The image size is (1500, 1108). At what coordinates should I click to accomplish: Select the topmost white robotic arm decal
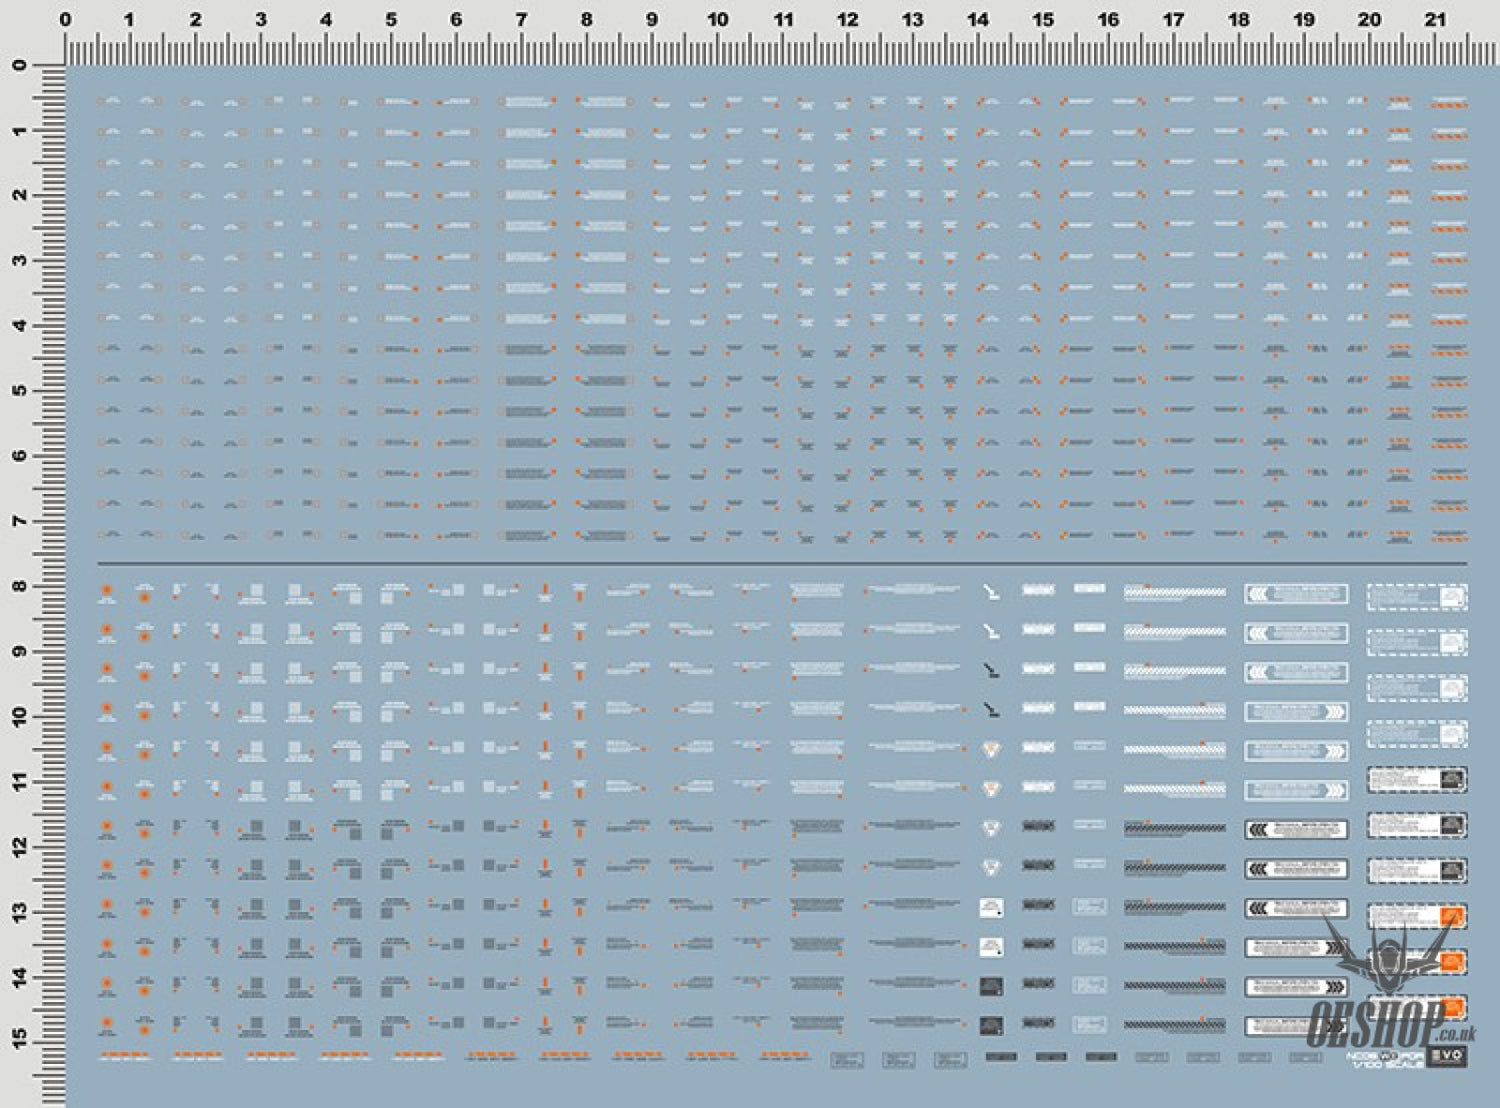(x=990, y=592)
